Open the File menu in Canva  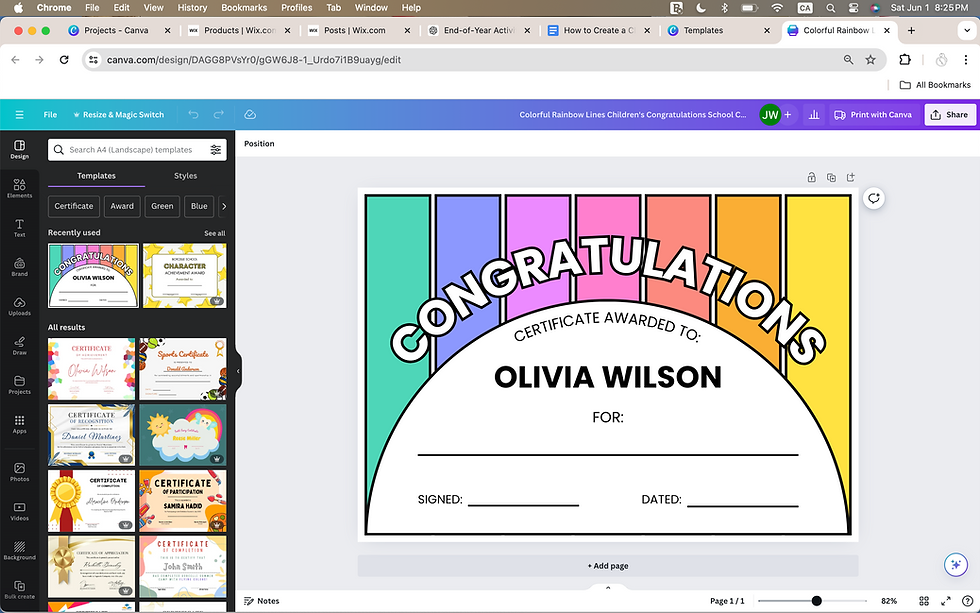[x=50, y=115]
